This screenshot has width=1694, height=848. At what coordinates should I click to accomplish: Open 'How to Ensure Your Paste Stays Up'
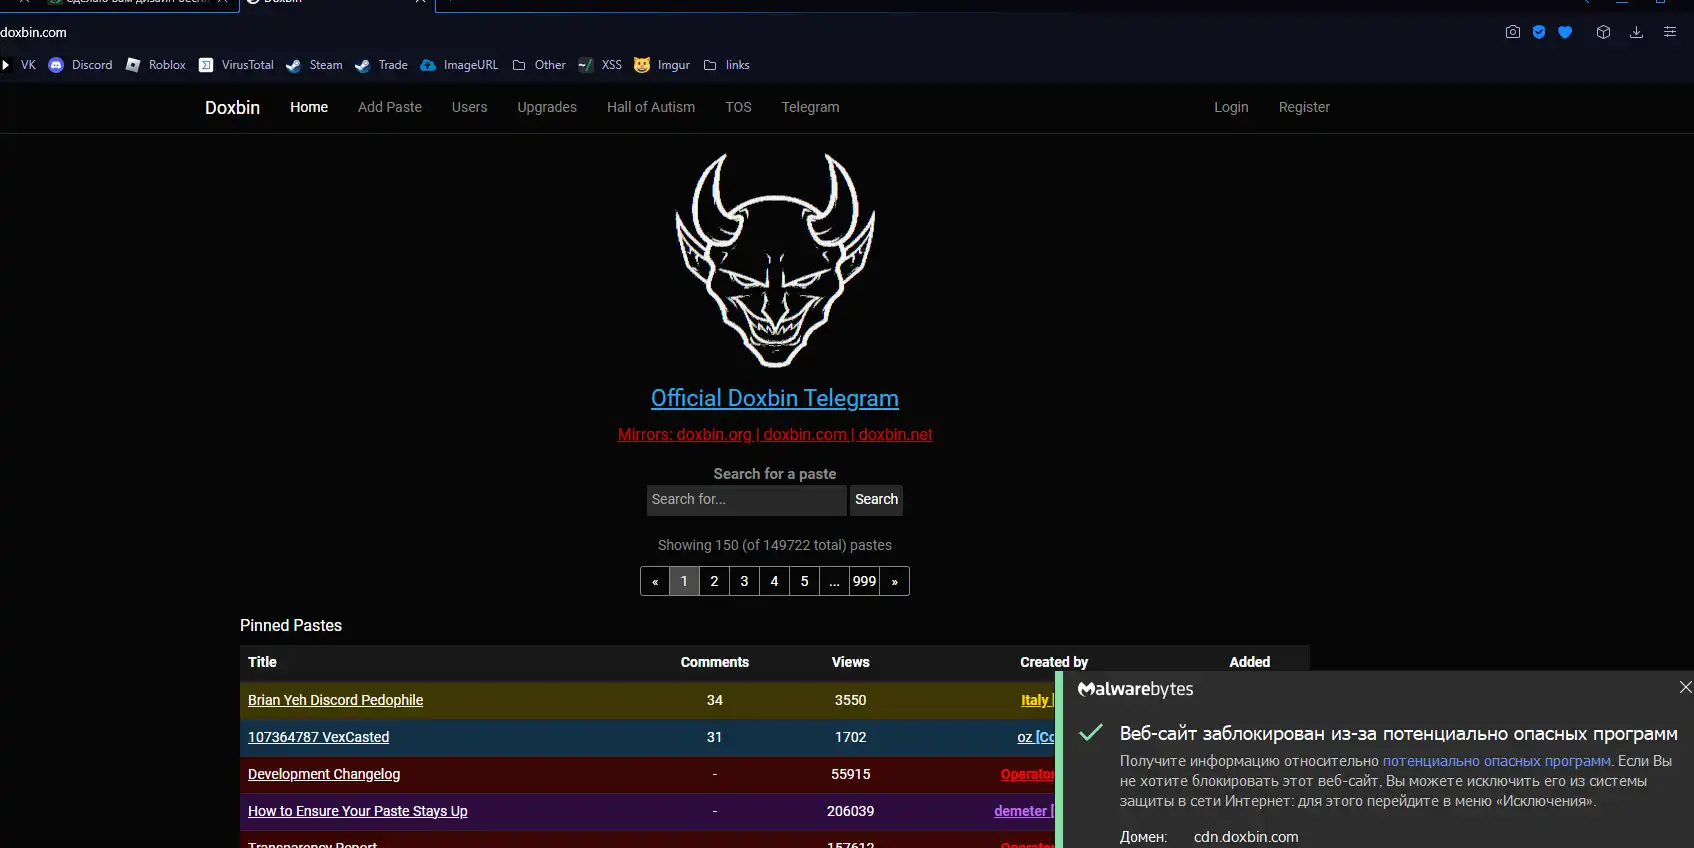click(x=358, y=811)
